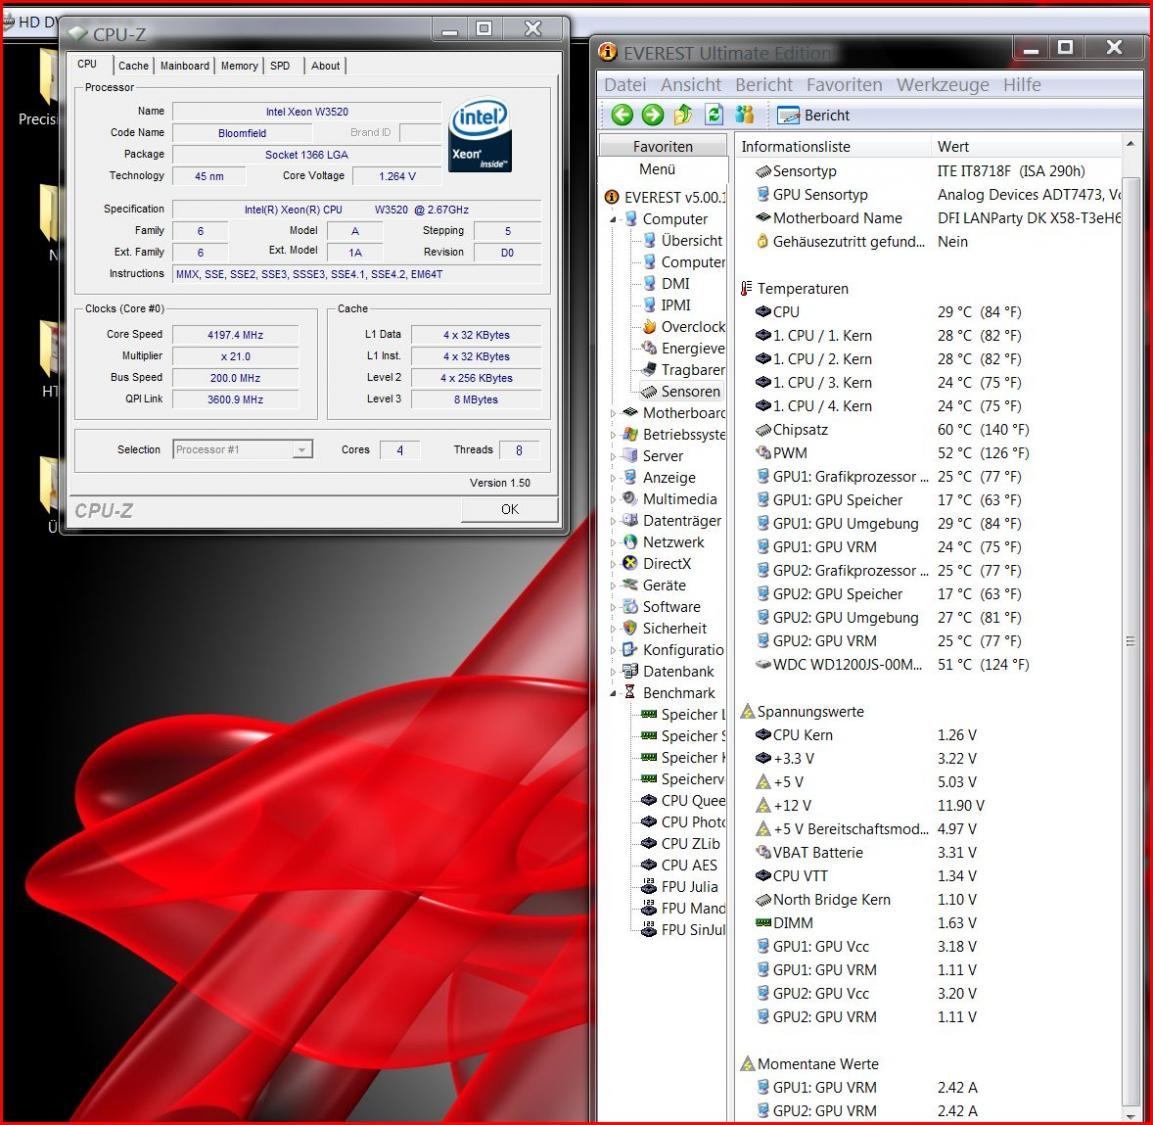The height and width of the screenshot is (1125, 1153).
Task: Switch to the Mainboard tab in CPU-Z
Action: pos(185,65)
